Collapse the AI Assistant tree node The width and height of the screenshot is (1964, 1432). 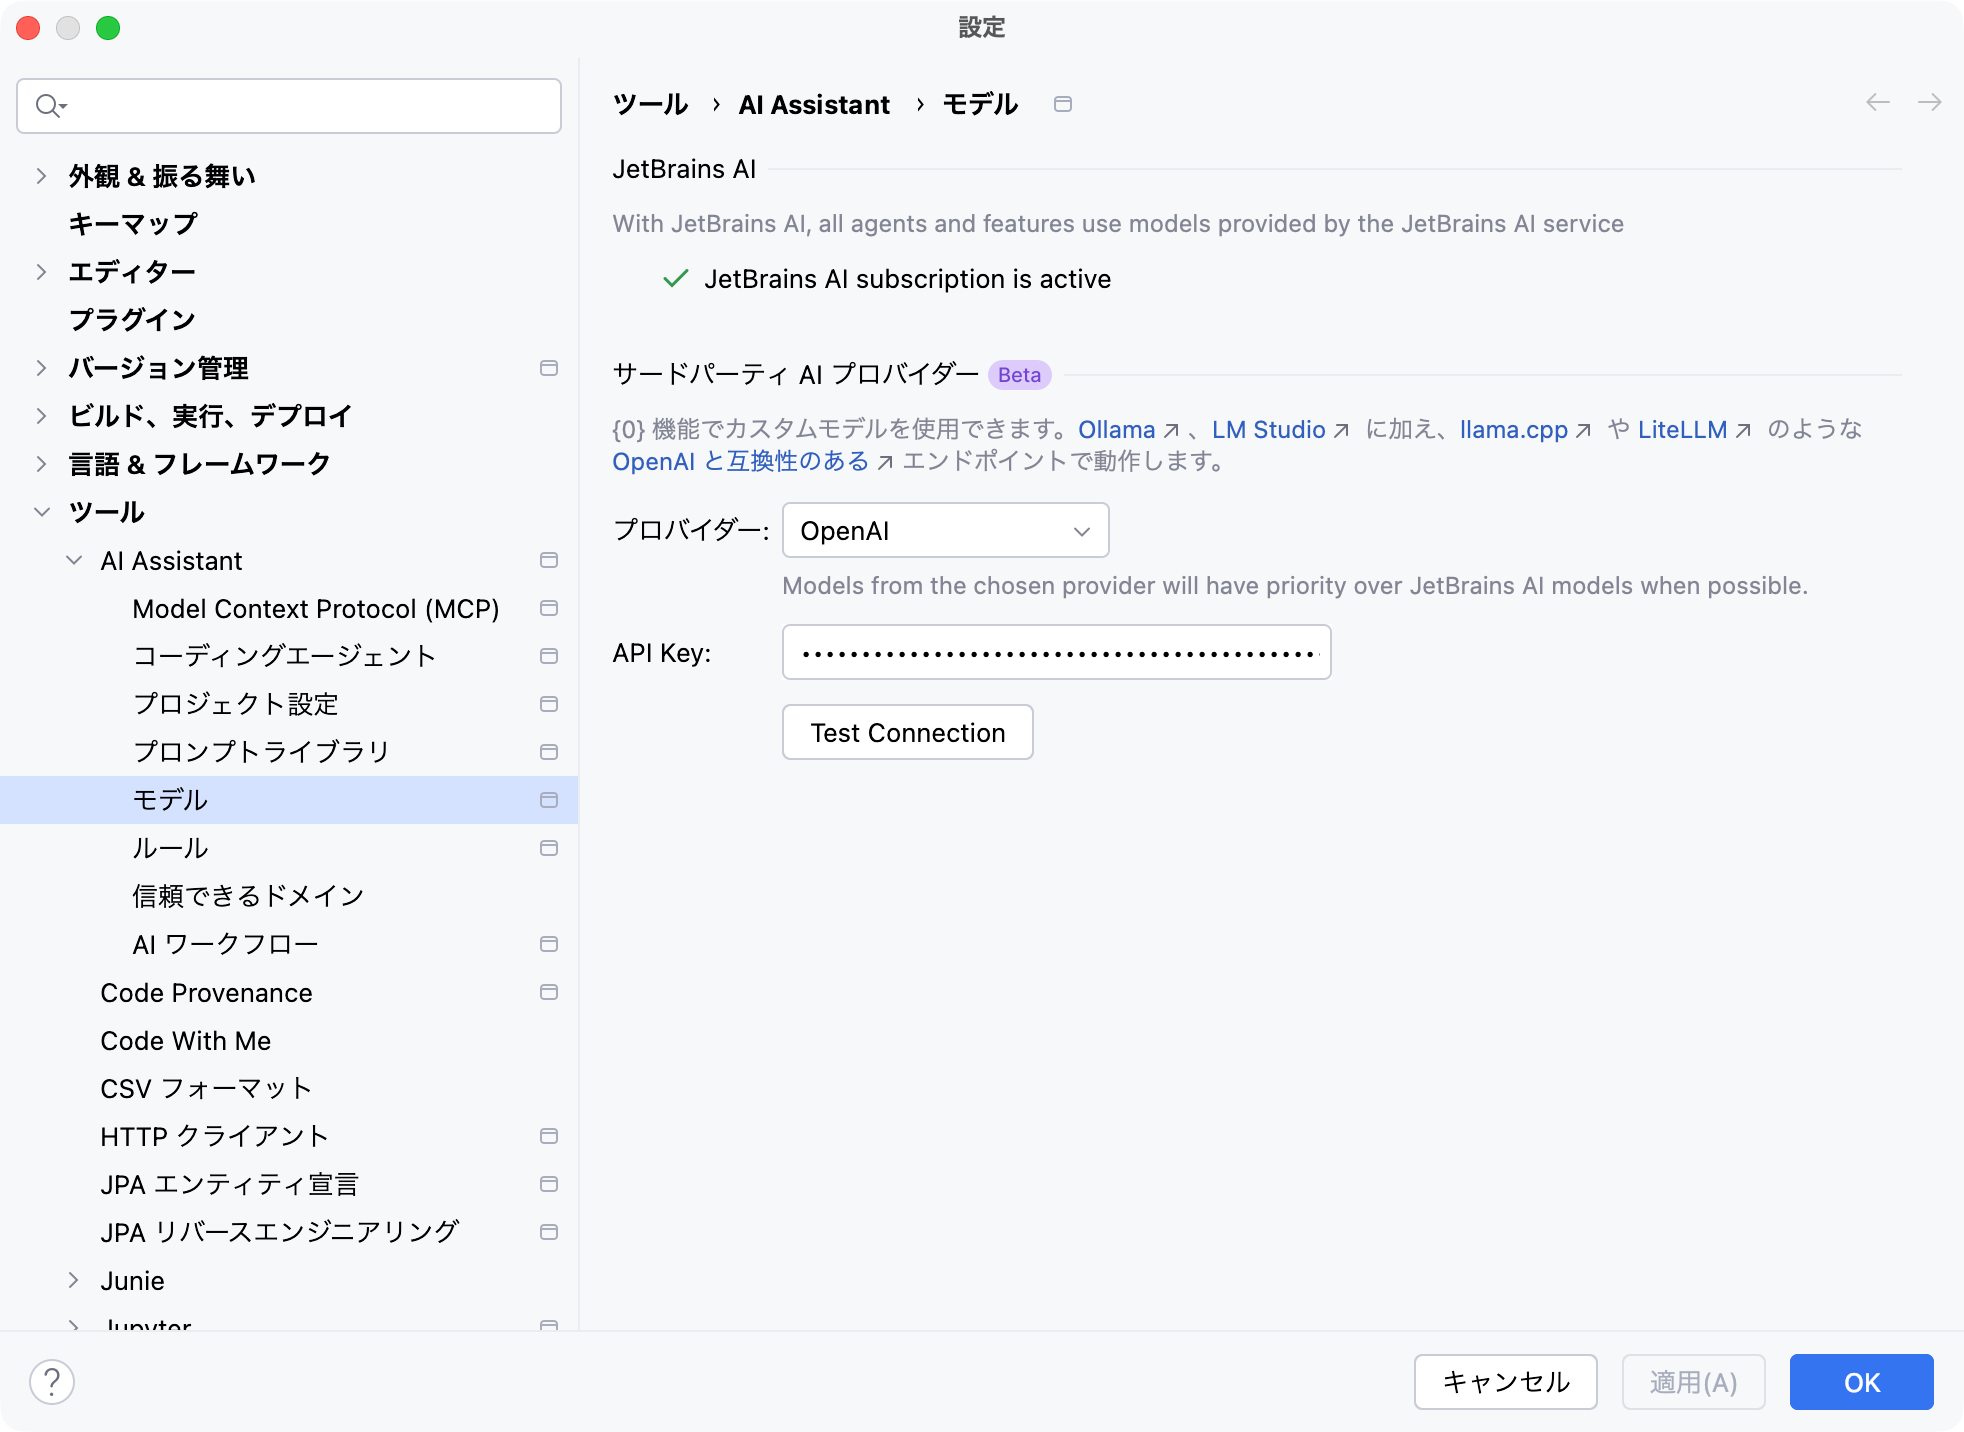(74, 560)
